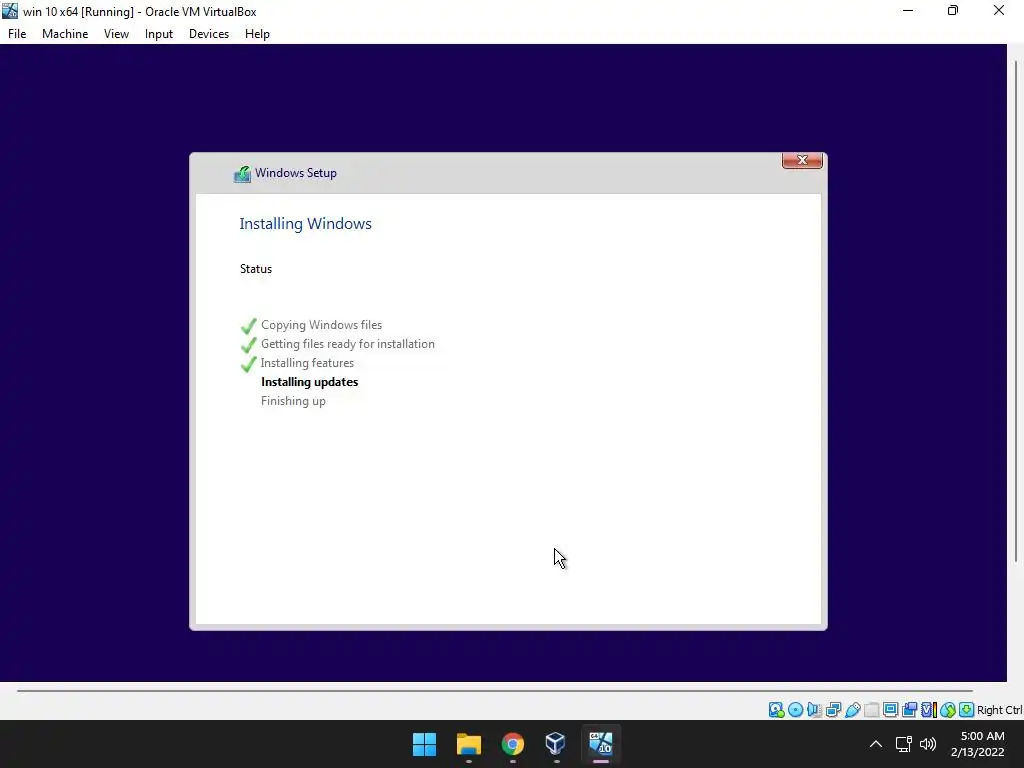This screenshot has height=768, width=1024.
Task: Close the Windows Setup dialog
Action: point(802,160)
